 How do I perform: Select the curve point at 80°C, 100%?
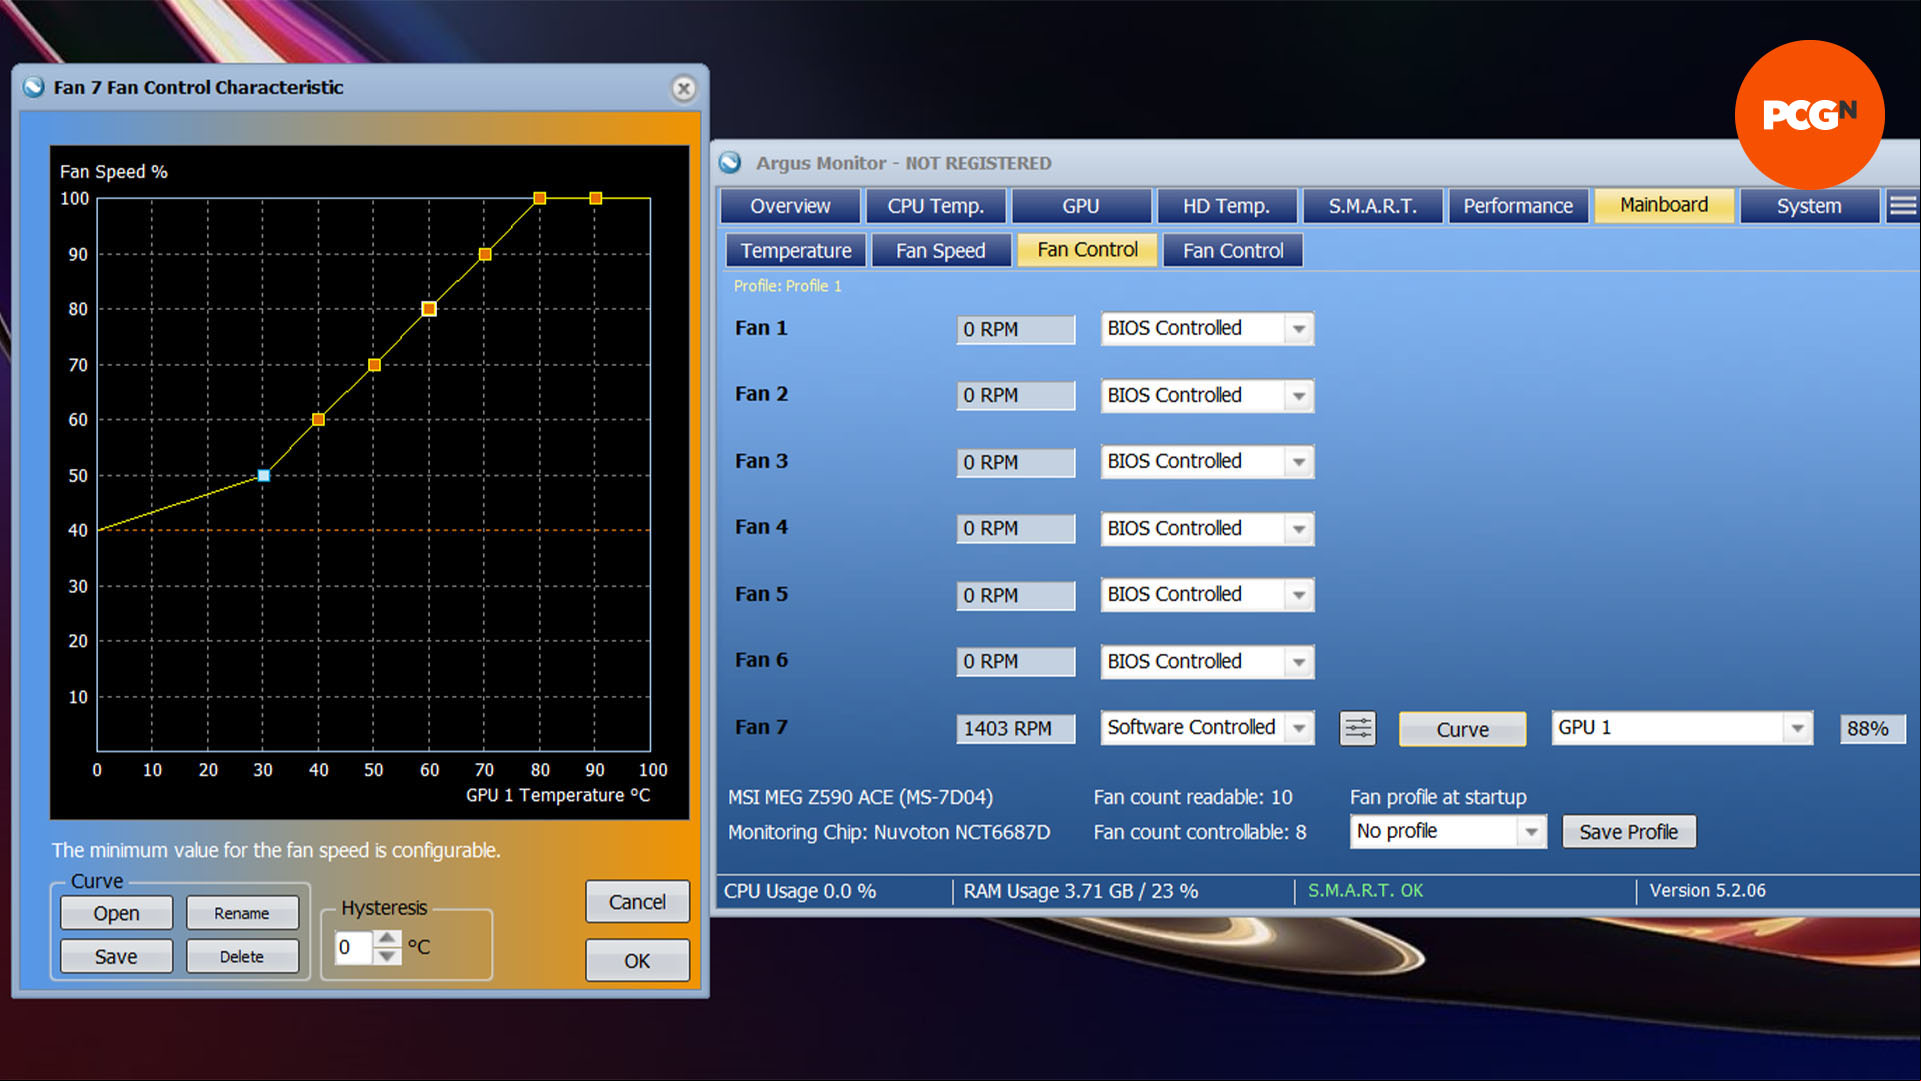(540, 198)
